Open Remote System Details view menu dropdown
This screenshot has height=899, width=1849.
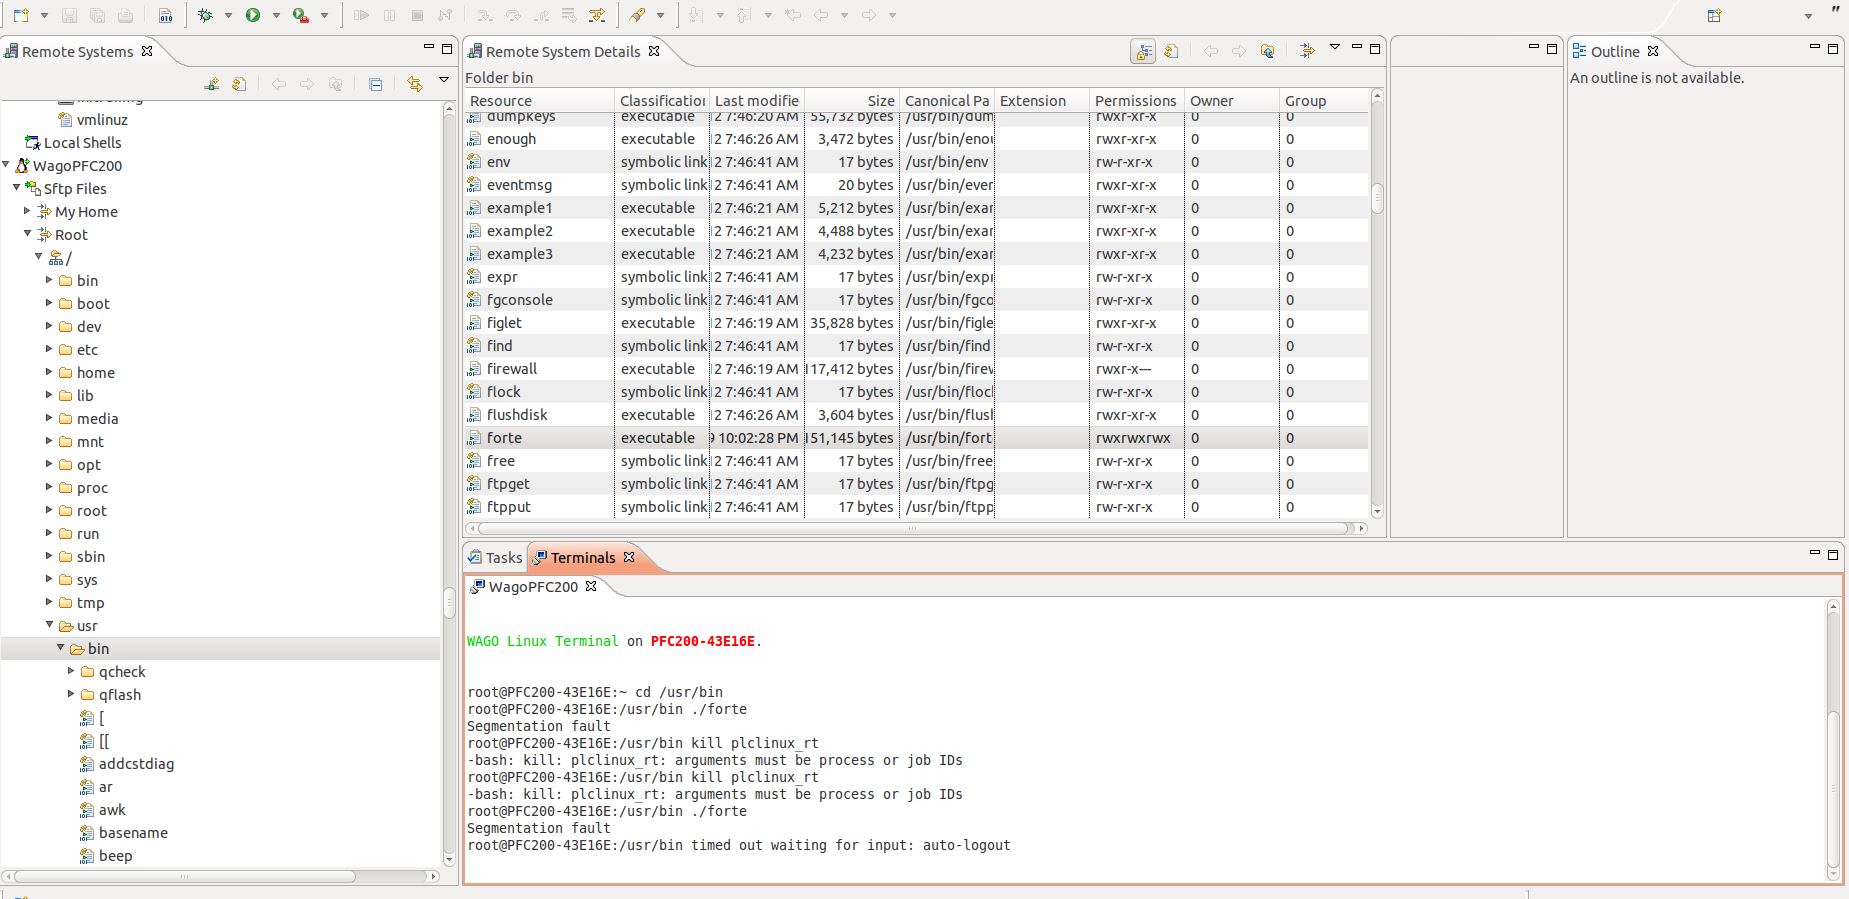tap(1334, 48)
